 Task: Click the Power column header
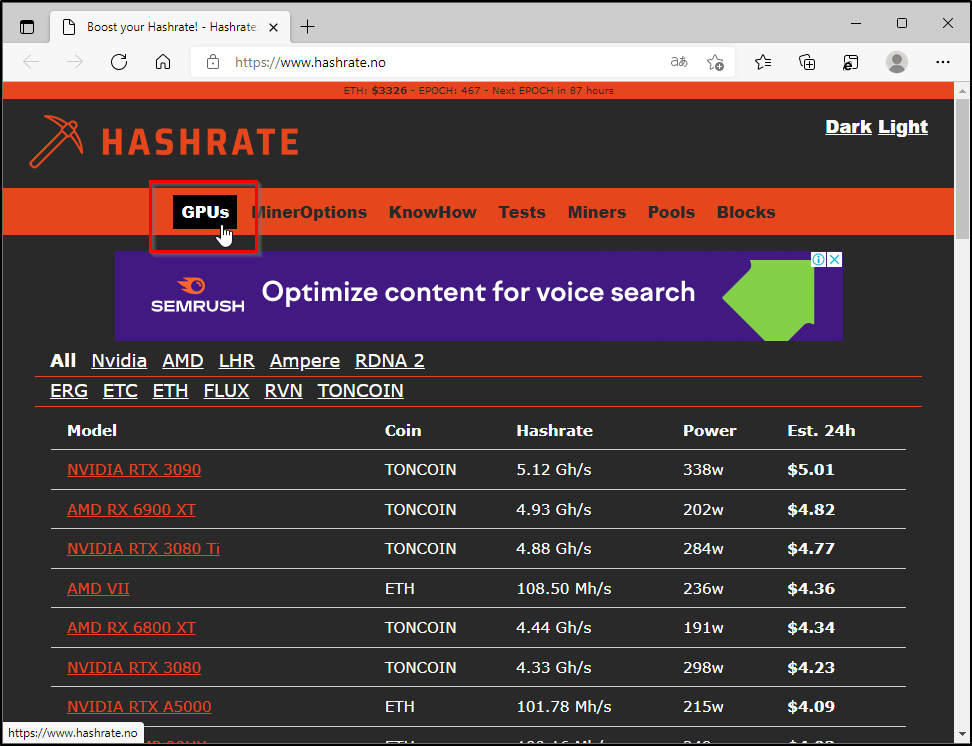tap(710, 430)
